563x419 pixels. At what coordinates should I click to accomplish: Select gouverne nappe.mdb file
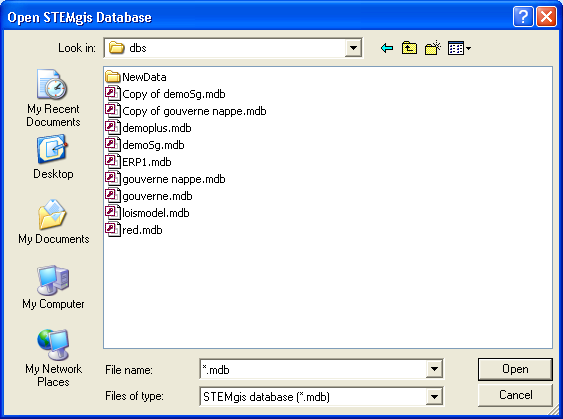165,179
